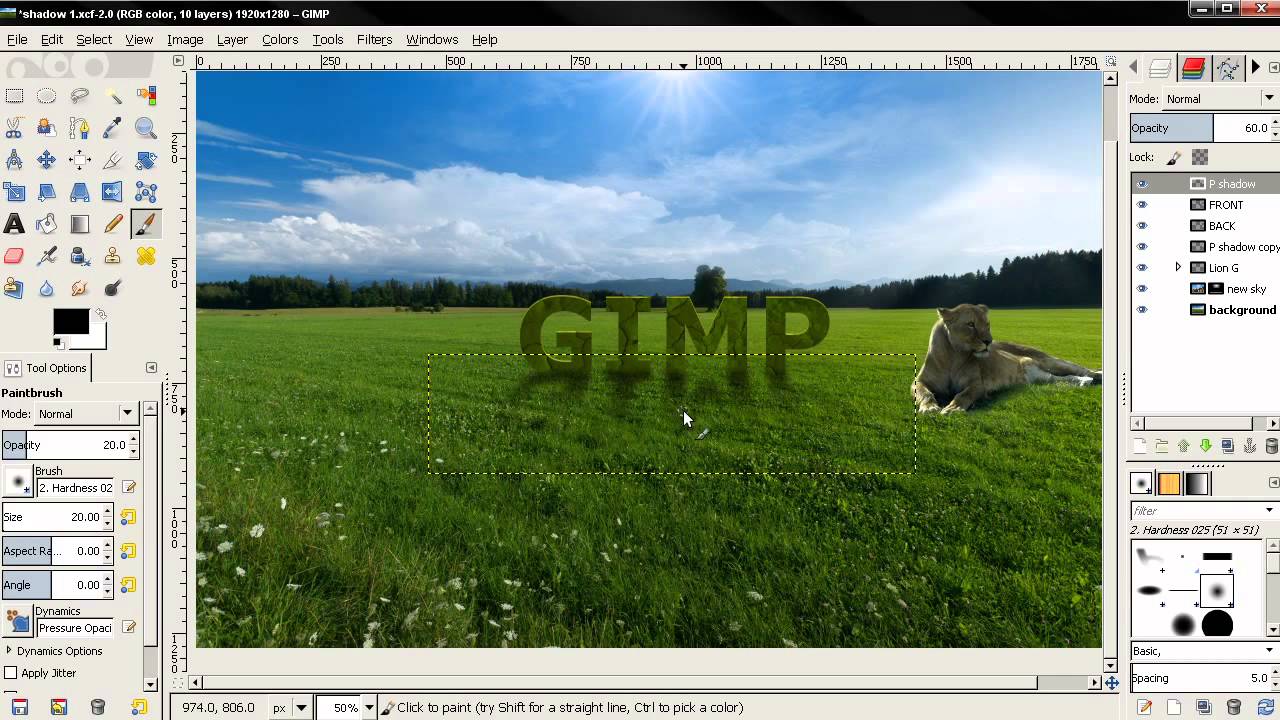Select the Shear tool
This screenshot has height=720, width=1280.
46,192
